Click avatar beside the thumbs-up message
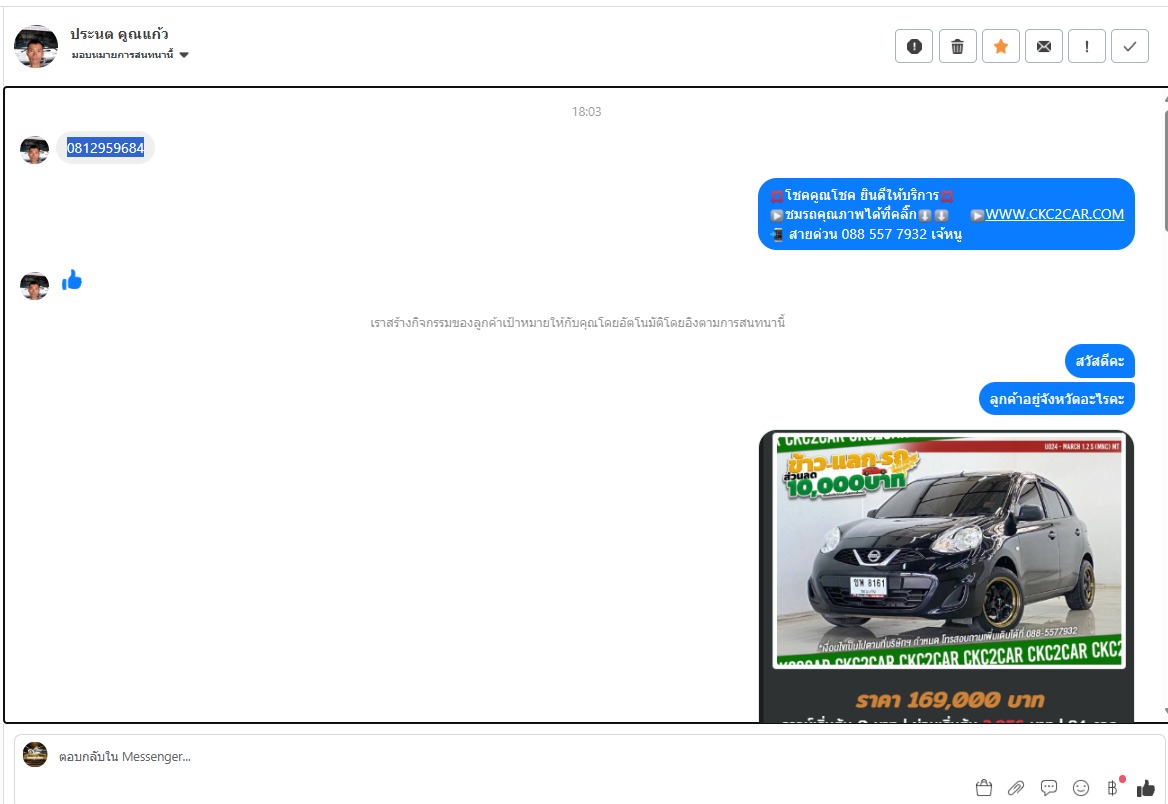Viewport: 1168px width, 804px height. pos(34,286)
